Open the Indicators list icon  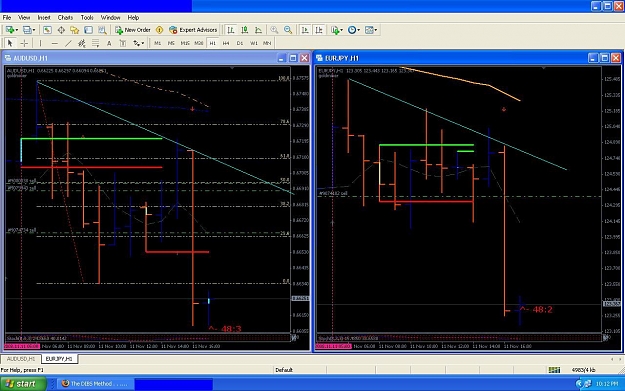click(335, 30)
